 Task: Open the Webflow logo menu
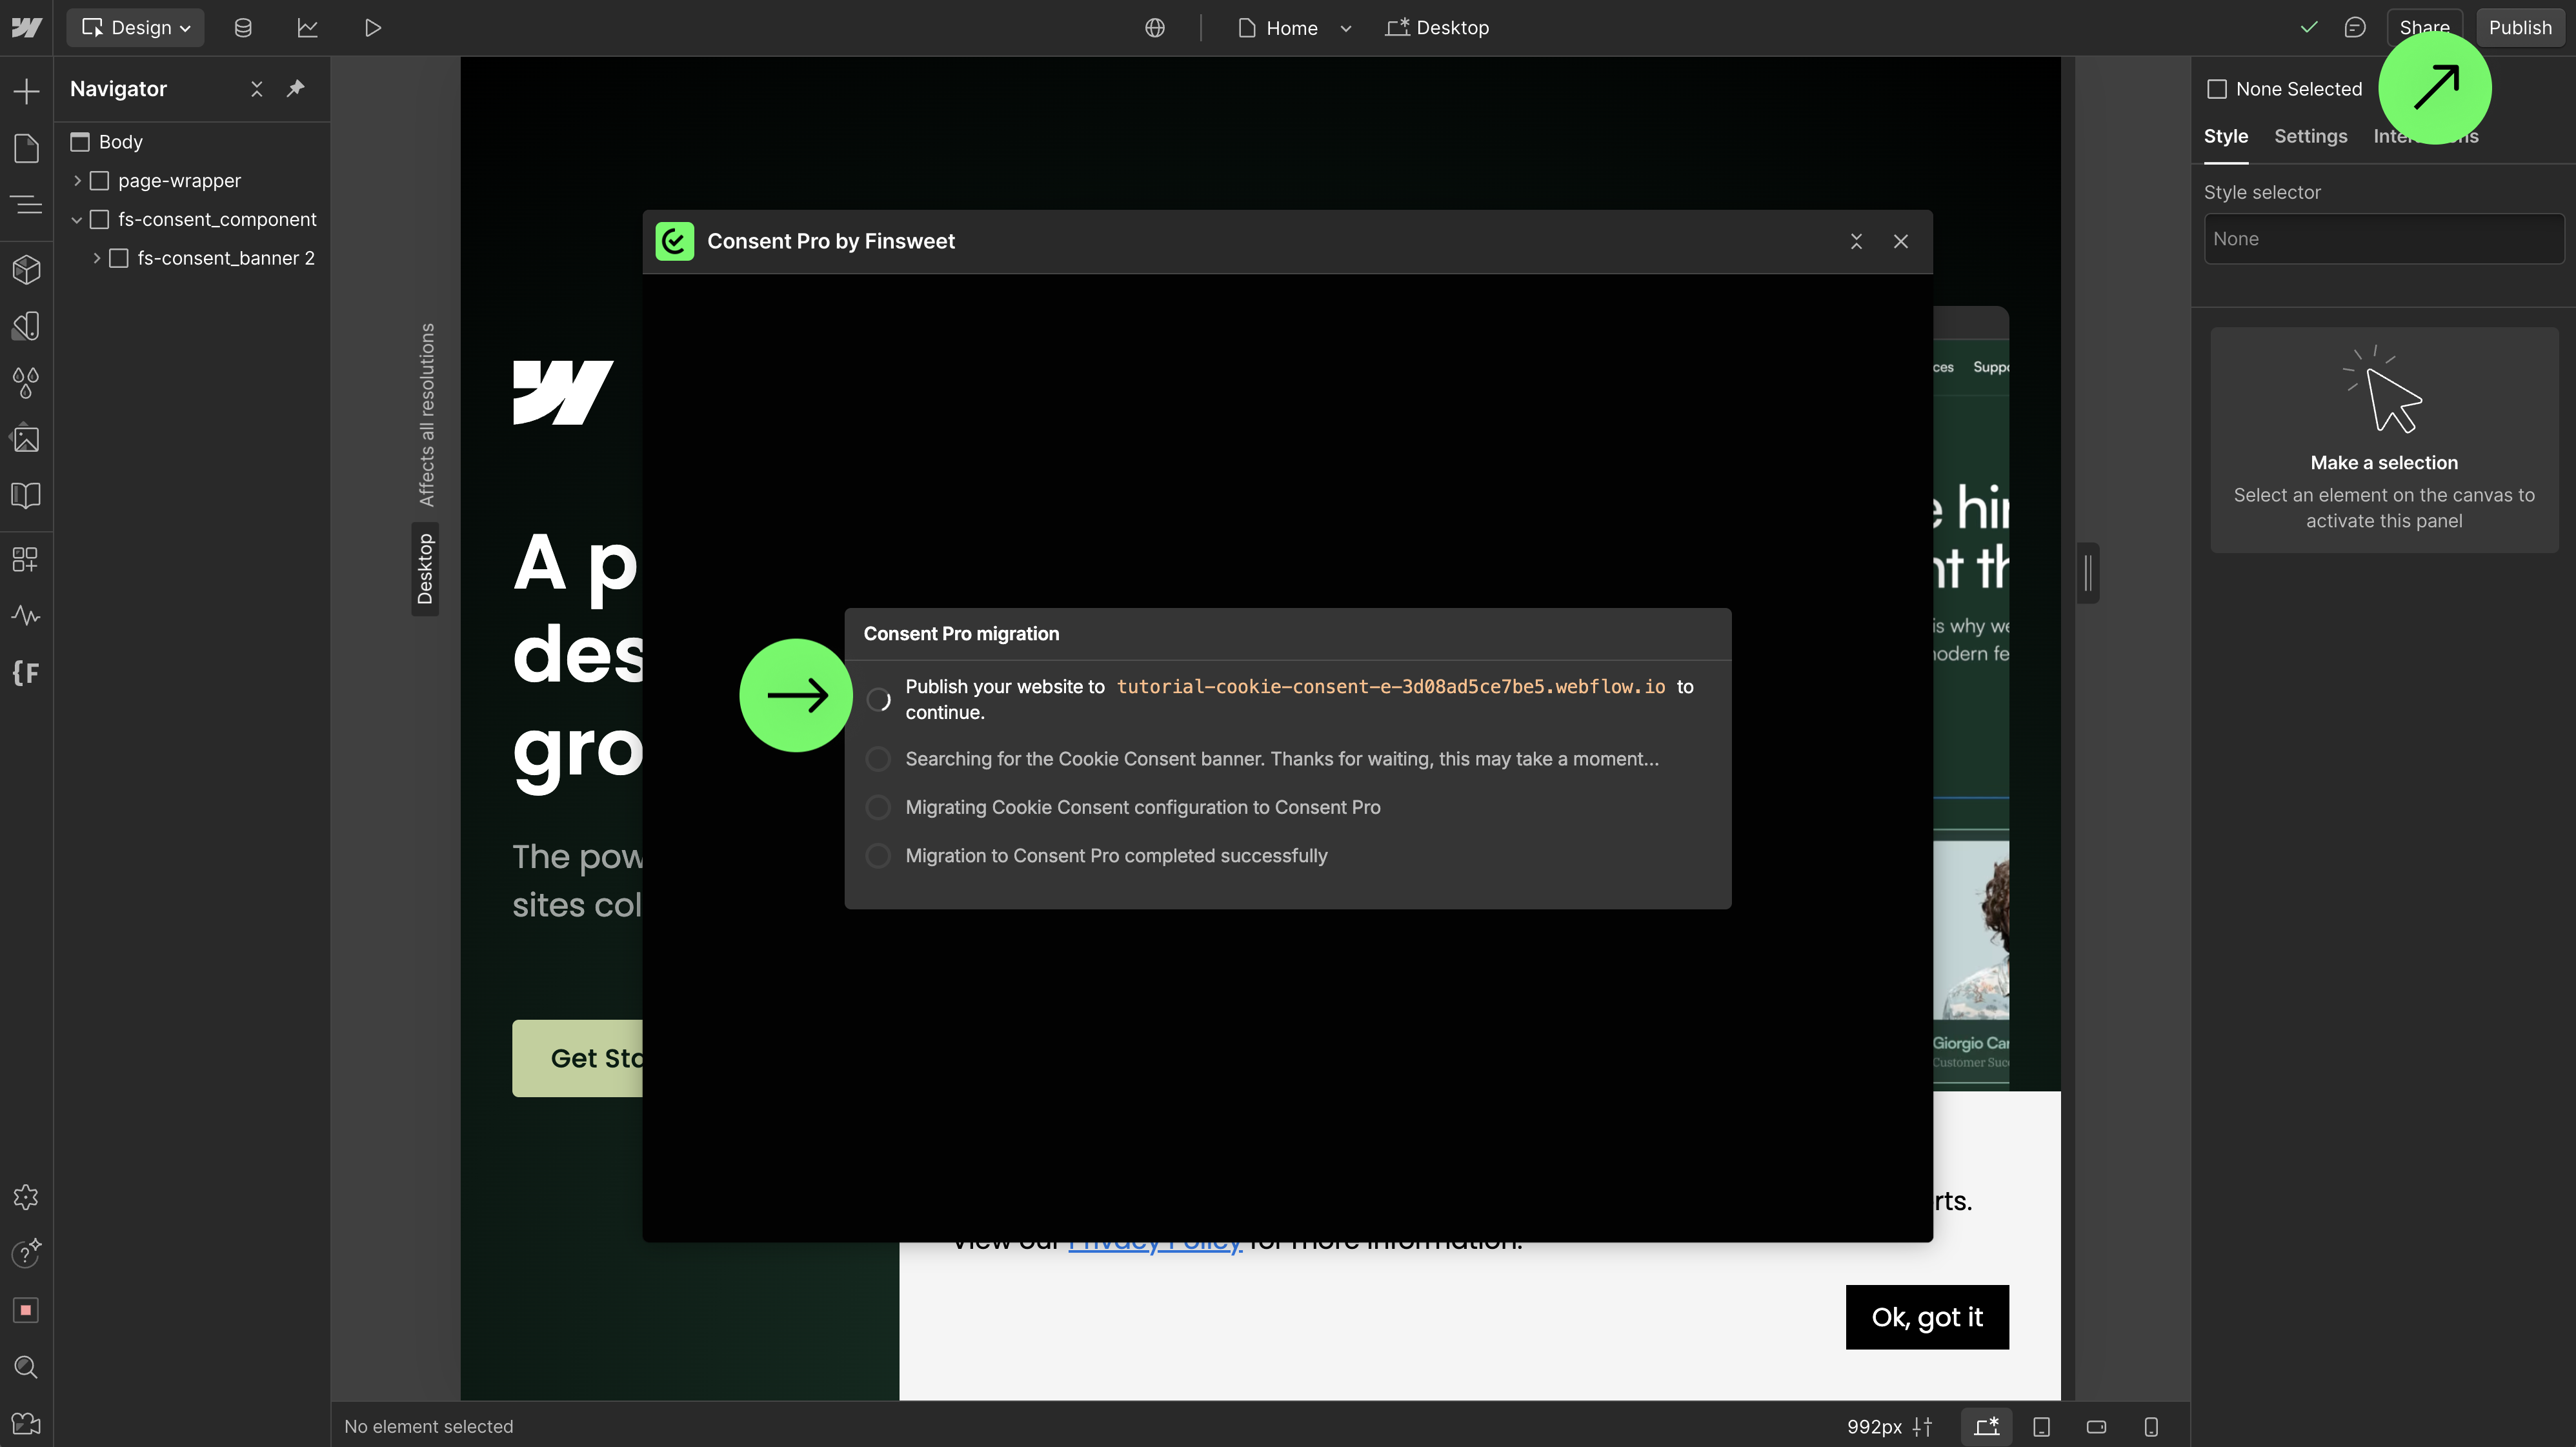coord(27,27)
